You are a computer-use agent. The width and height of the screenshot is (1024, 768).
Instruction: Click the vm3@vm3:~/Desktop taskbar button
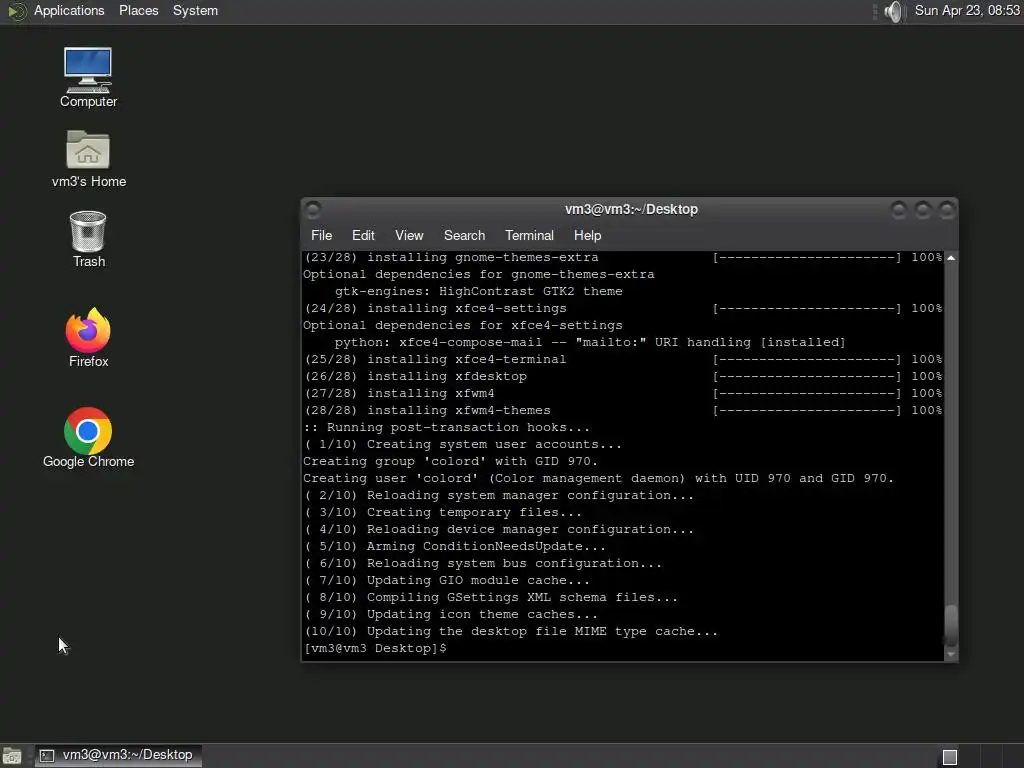118,755
